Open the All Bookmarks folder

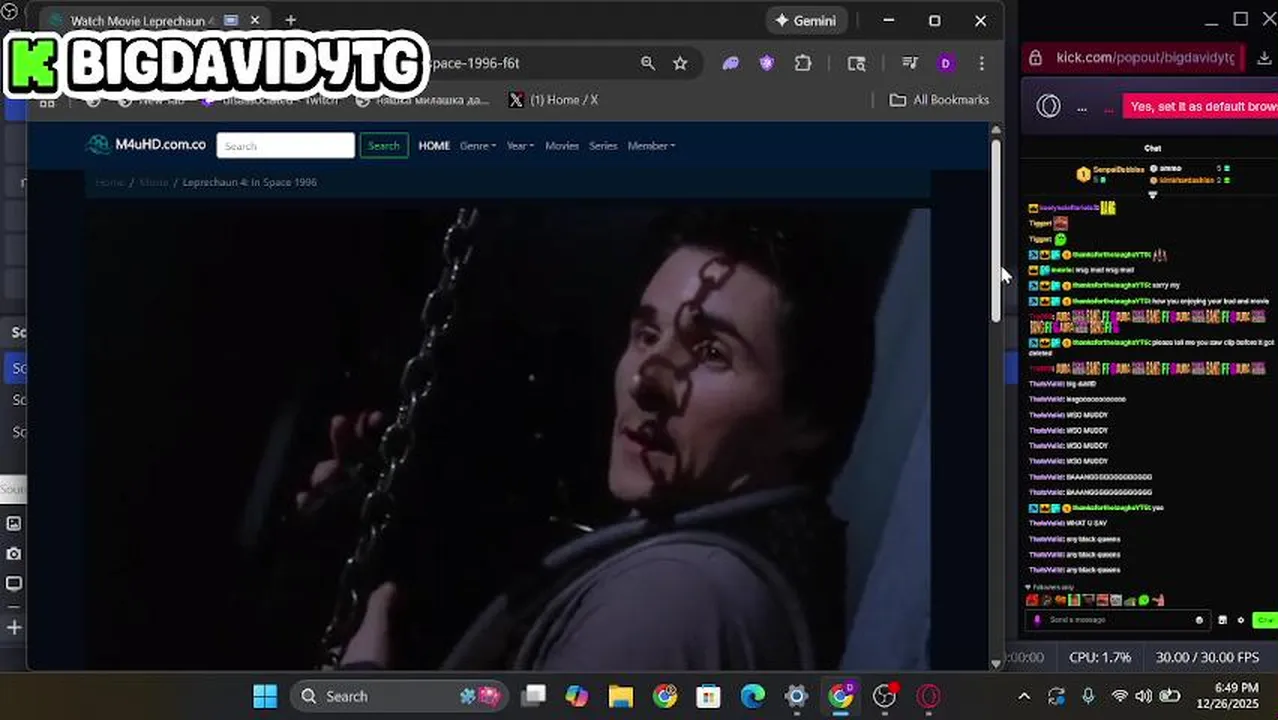[x=939, y=100]
